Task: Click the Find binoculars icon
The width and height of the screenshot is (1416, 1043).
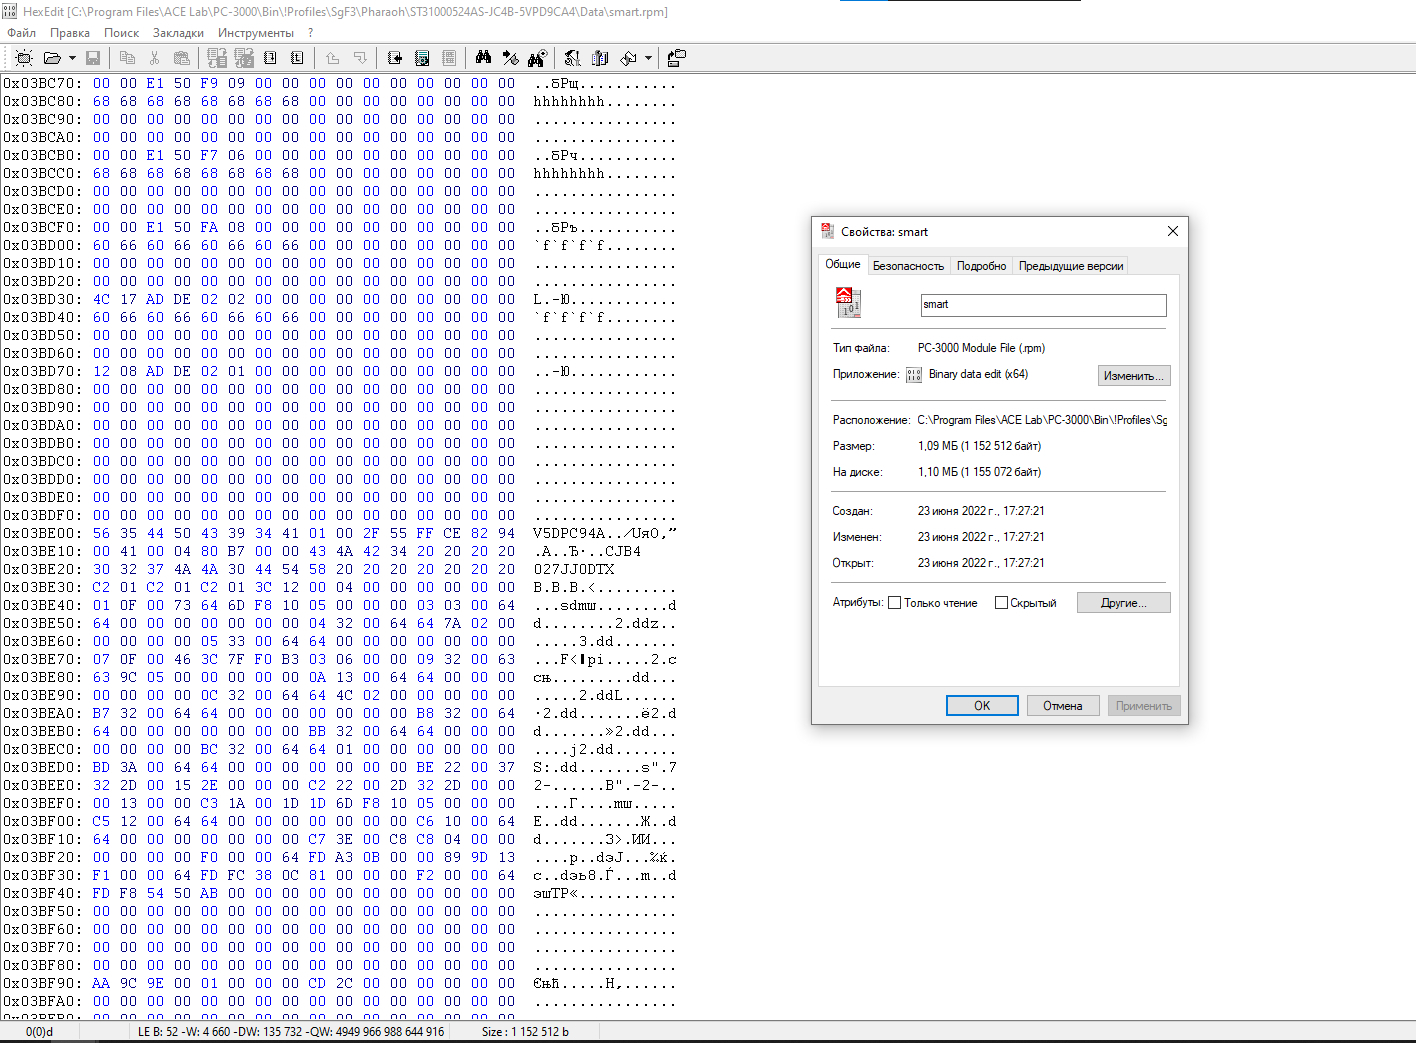Action: (x=483, y=58)
